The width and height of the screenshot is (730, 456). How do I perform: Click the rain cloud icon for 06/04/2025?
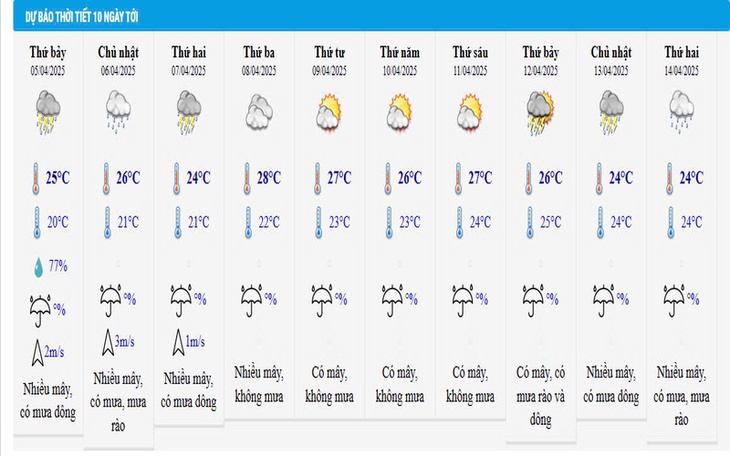coord(118,112)
